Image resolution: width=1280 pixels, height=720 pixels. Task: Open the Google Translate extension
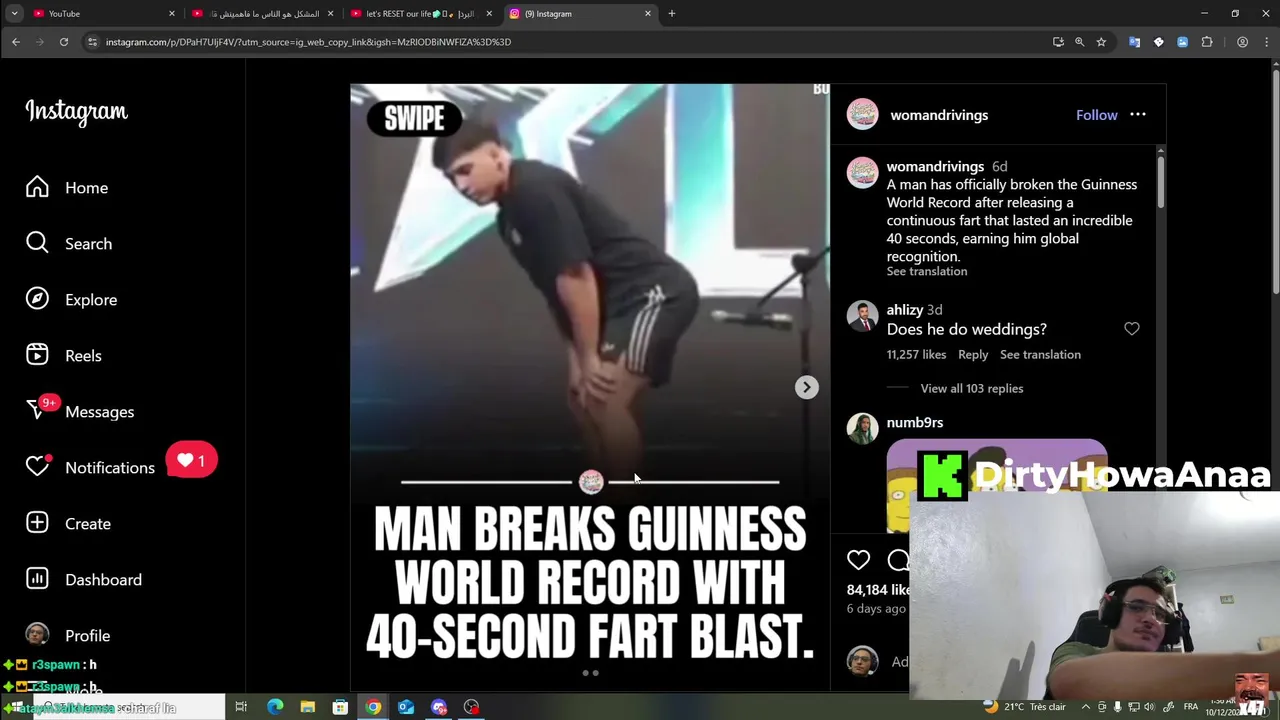tap(1134, 42)
